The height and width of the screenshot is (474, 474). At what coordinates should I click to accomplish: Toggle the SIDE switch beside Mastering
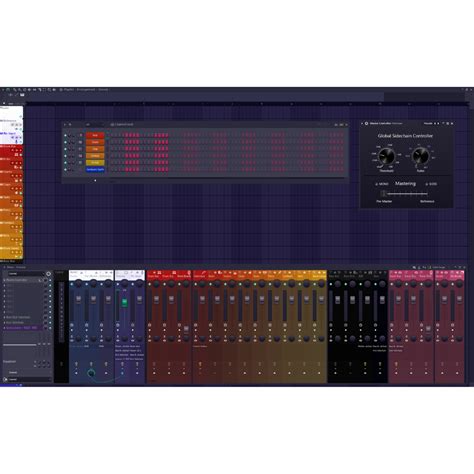431,184
